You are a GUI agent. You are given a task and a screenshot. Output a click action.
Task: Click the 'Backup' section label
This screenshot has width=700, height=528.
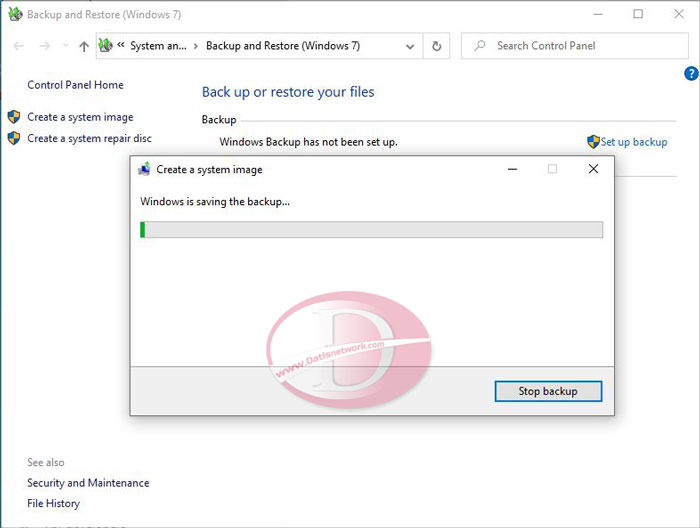(x=219, y=120)
